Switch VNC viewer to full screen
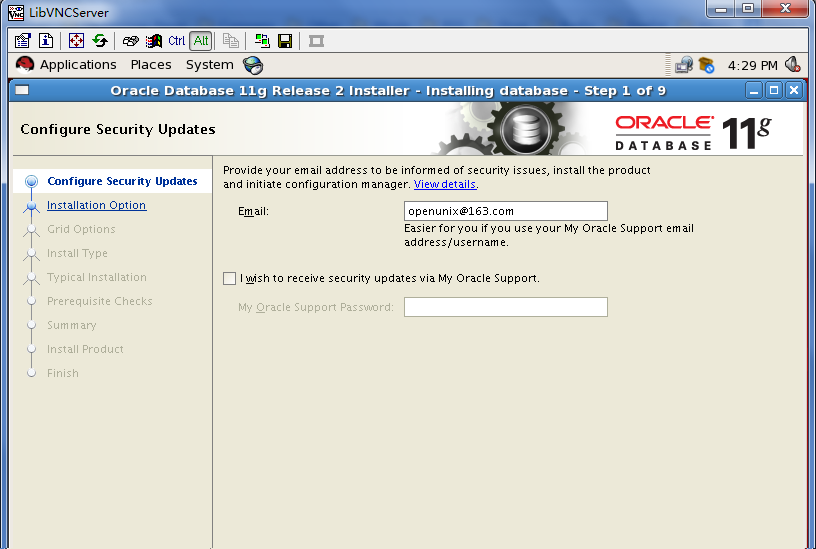Viewport: 816px width, 549px height. tap(76, 41)
